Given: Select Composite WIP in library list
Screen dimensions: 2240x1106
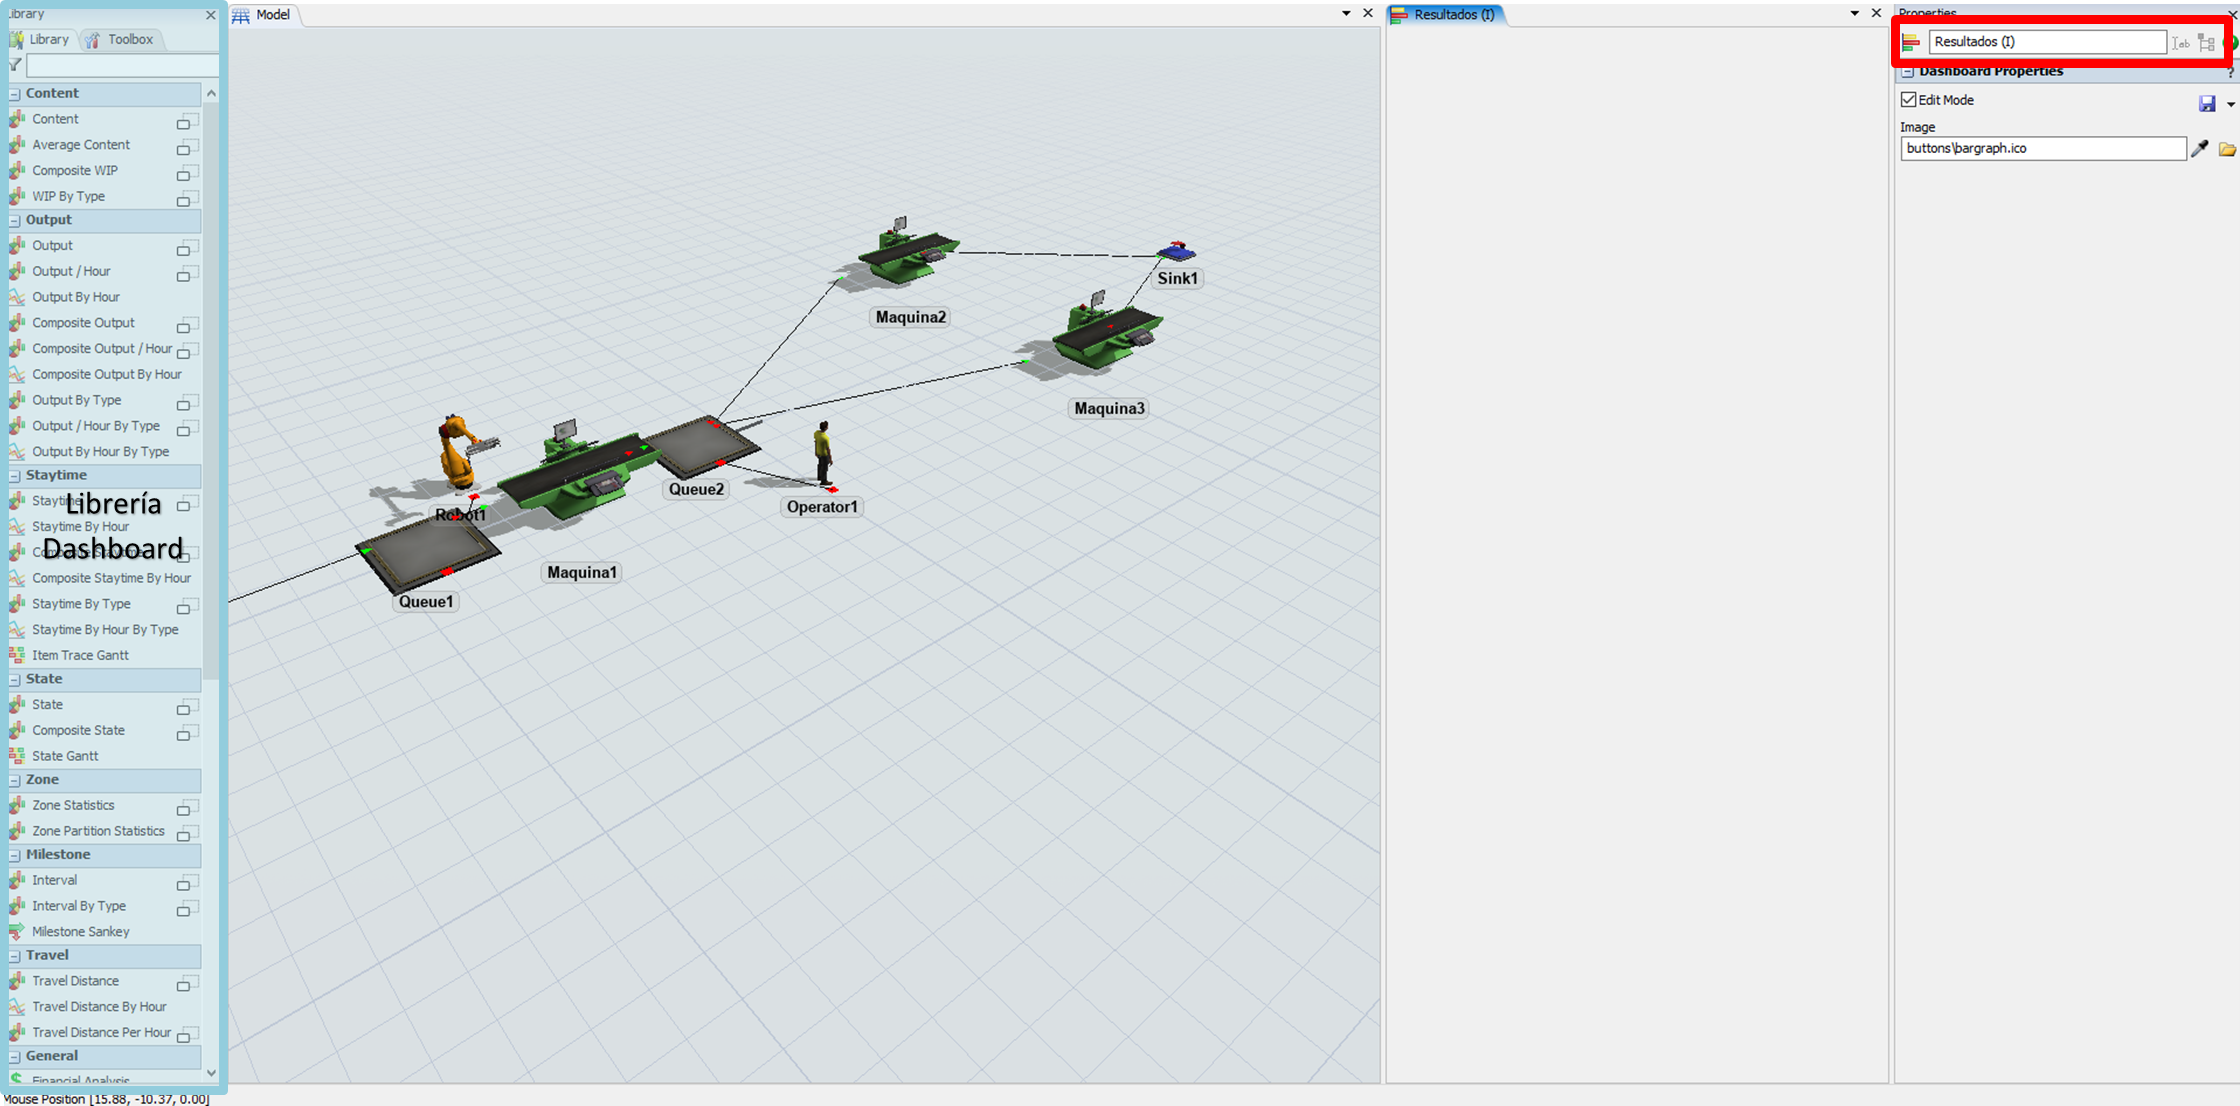Looking at the screenshot, I should coord(75,170).
